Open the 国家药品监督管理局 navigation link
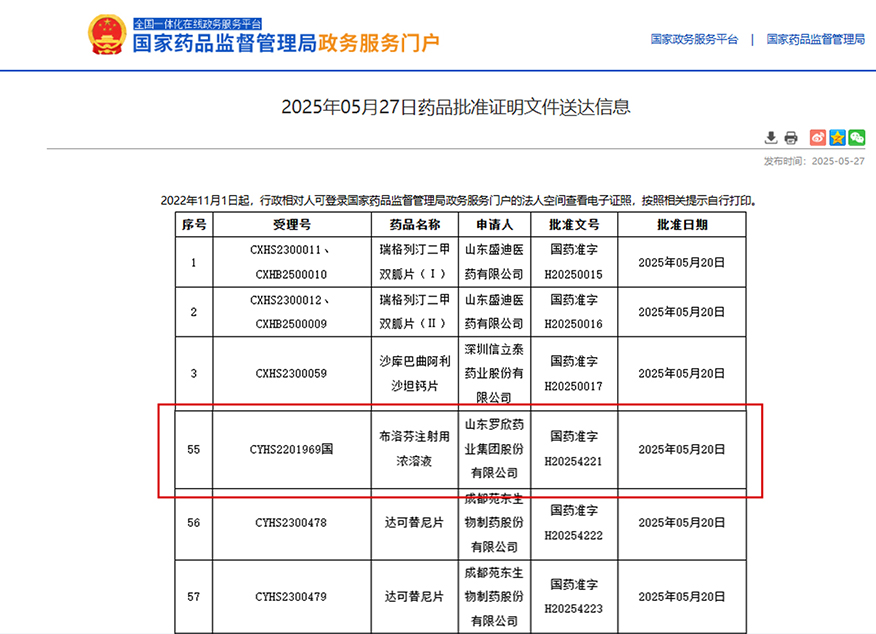 [814, 40]
